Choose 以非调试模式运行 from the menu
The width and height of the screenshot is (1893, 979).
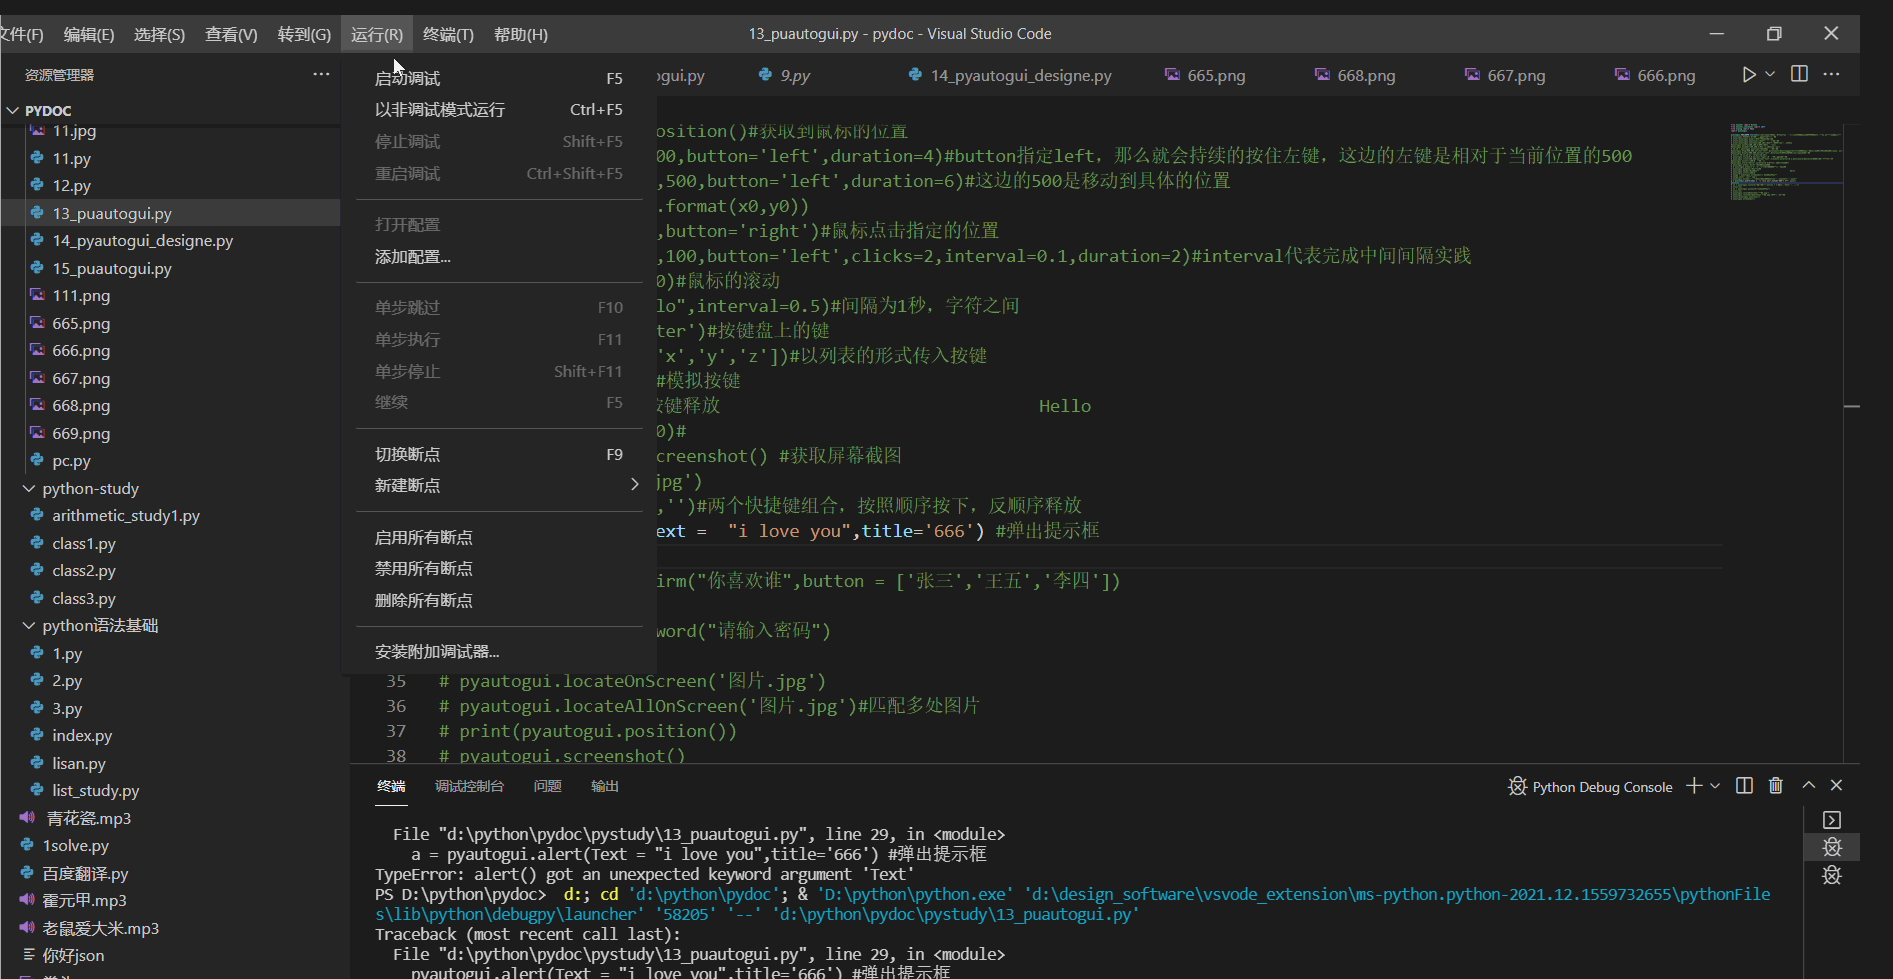(499, 110)
